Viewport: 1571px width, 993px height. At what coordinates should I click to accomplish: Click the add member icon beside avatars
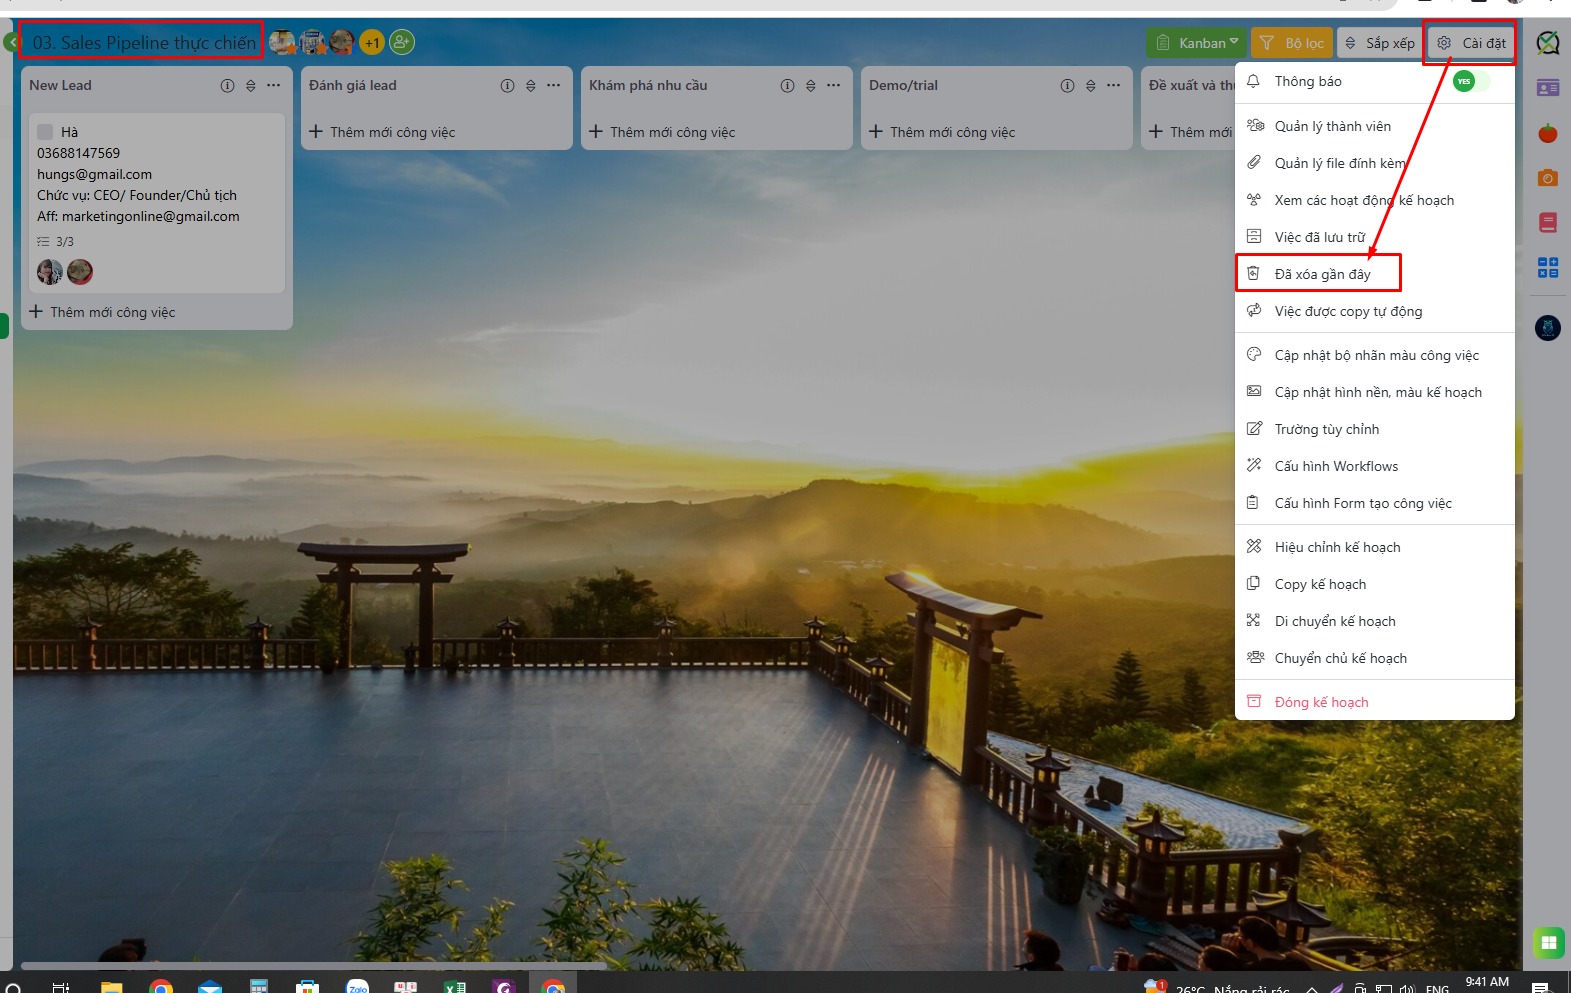click(402, 42)
